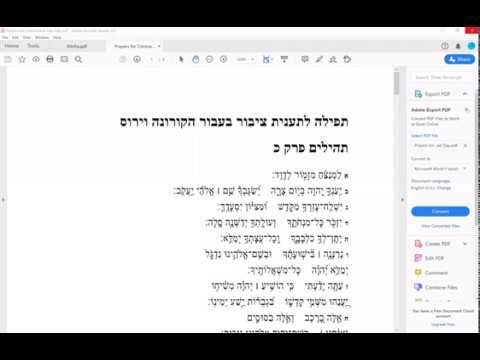Click the rotate undo icon
The height and width of the screenshot is (360, 480).
[347, 60]
